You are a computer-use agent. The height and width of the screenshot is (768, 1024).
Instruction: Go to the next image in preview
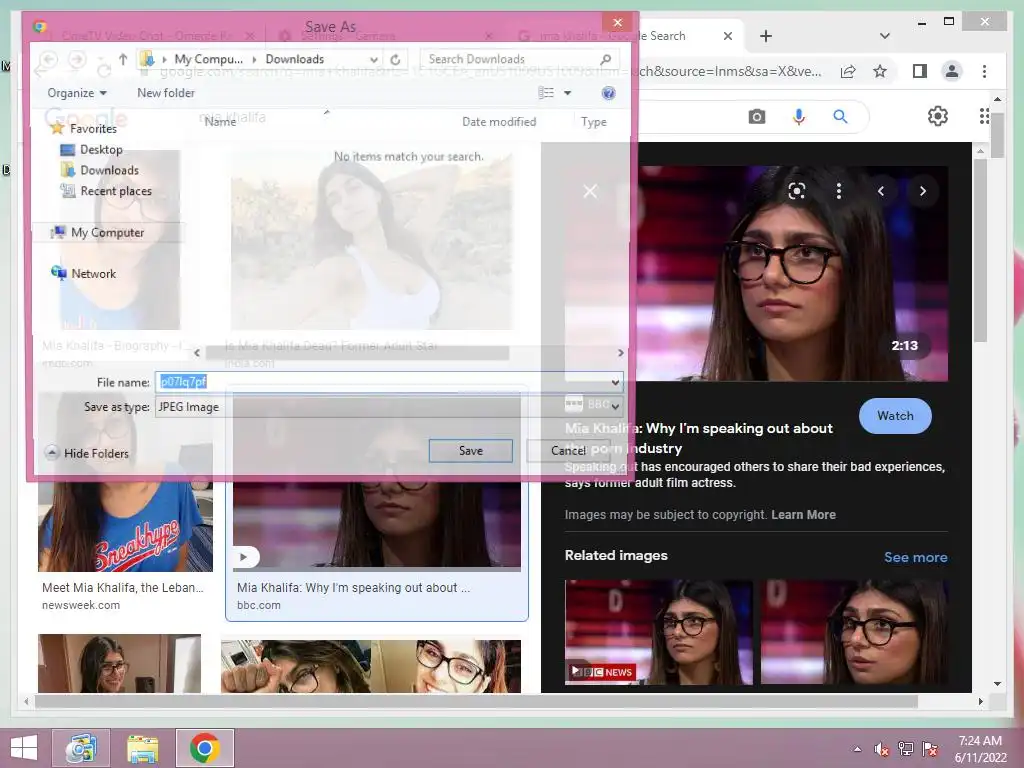pos(923,191)
